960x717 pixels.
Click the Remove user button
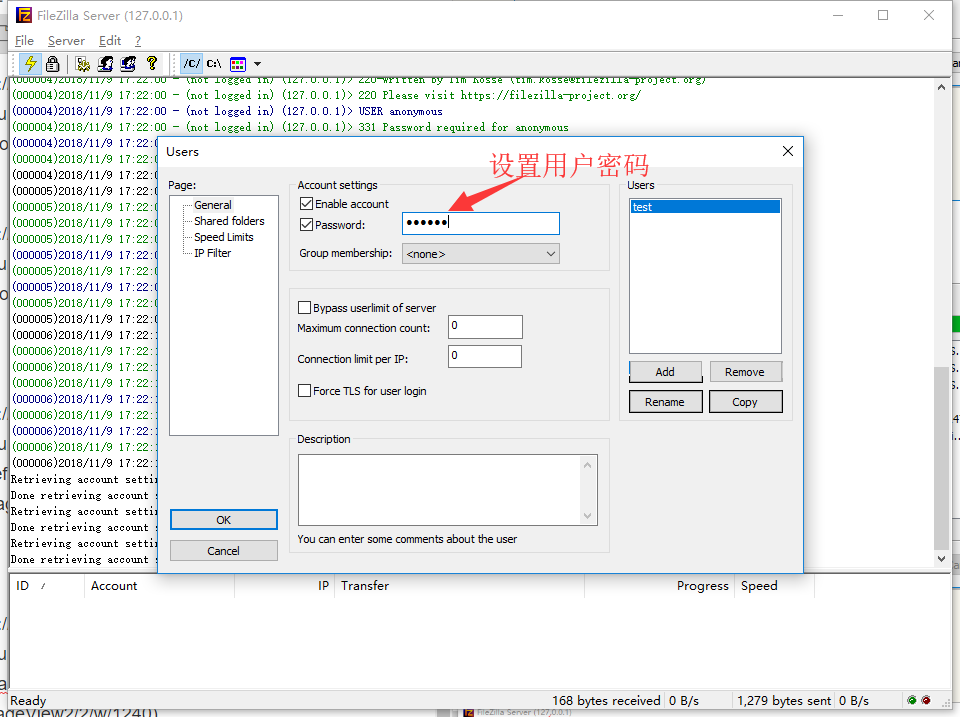[745, 372]
